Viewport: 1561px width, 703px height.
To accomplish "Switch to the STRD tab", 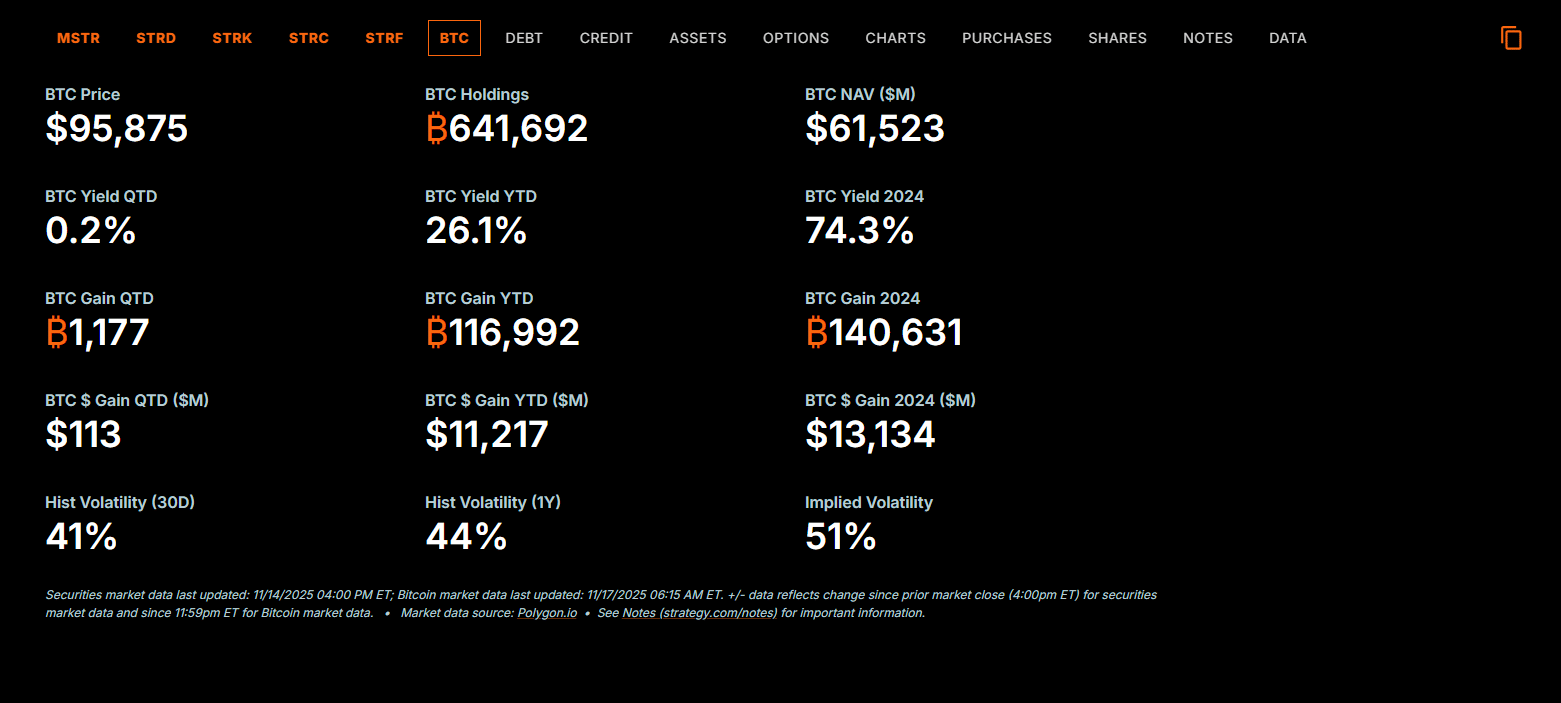I will (156, 38).
